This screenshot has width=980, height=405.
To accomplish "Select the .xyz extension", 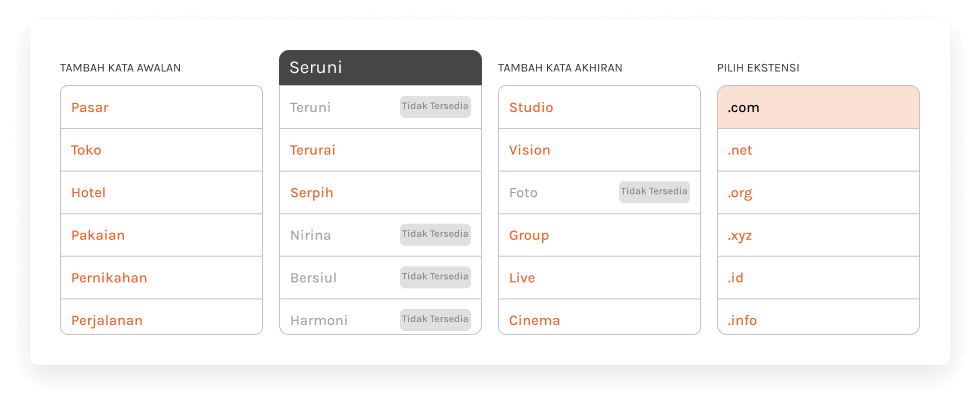I will (x=818, y=235).
